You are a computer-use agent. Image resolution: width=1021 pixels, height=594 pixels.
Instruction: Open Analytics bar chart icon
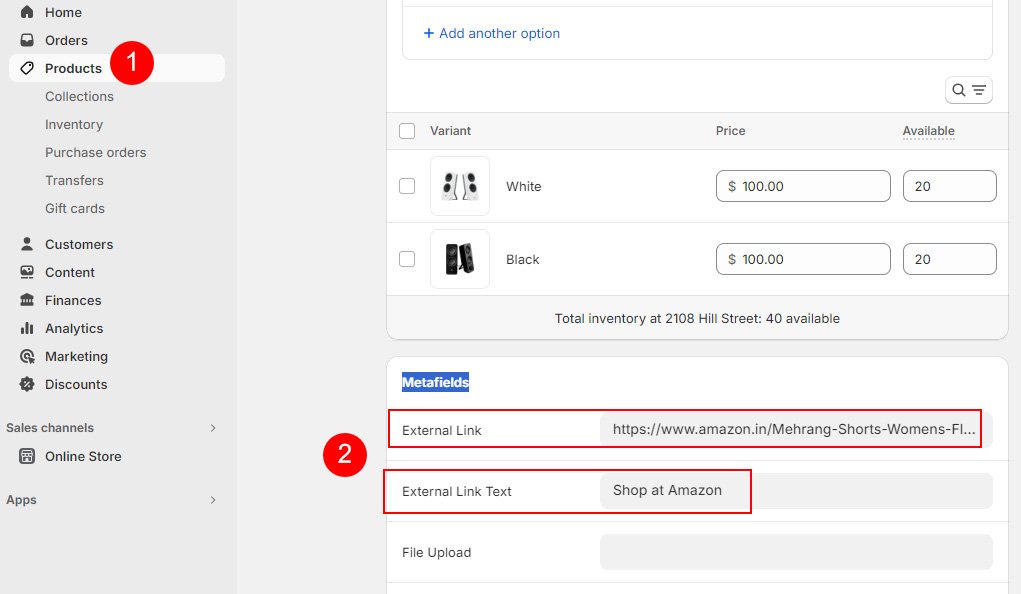point(27,328)
